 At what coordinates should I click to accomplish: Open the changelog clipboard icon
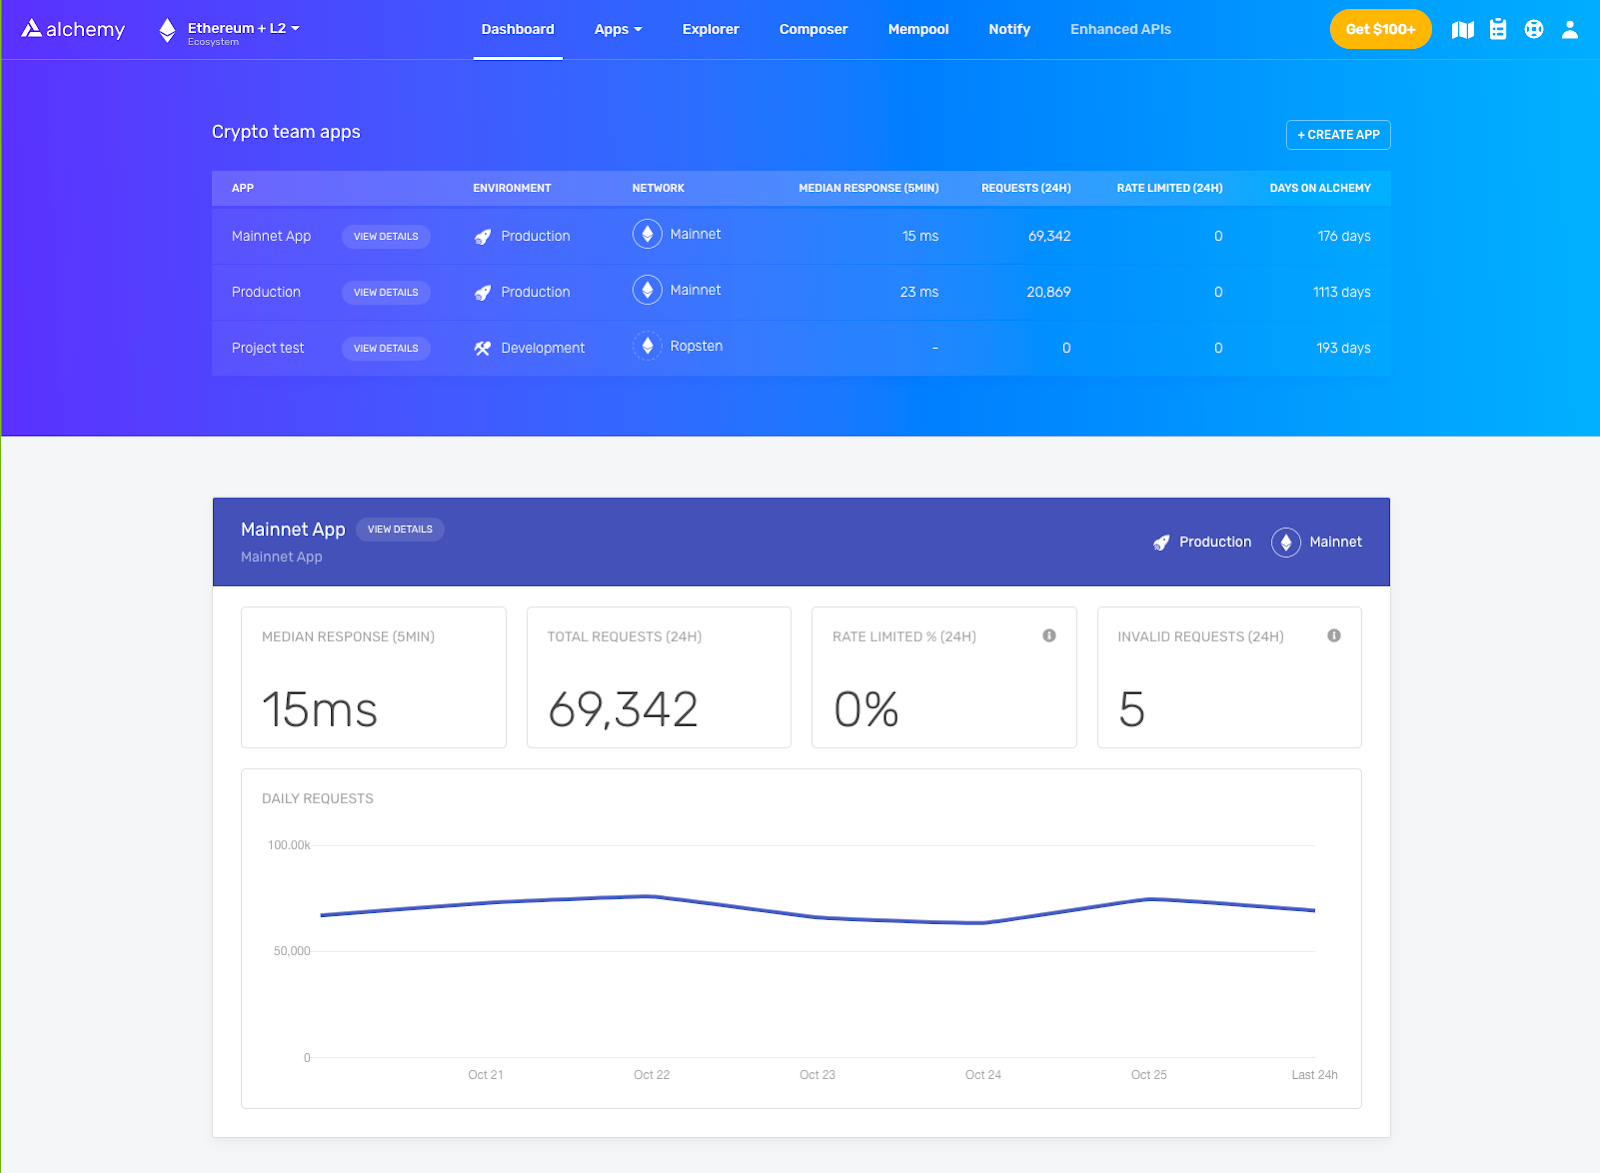coord(1498,29)
